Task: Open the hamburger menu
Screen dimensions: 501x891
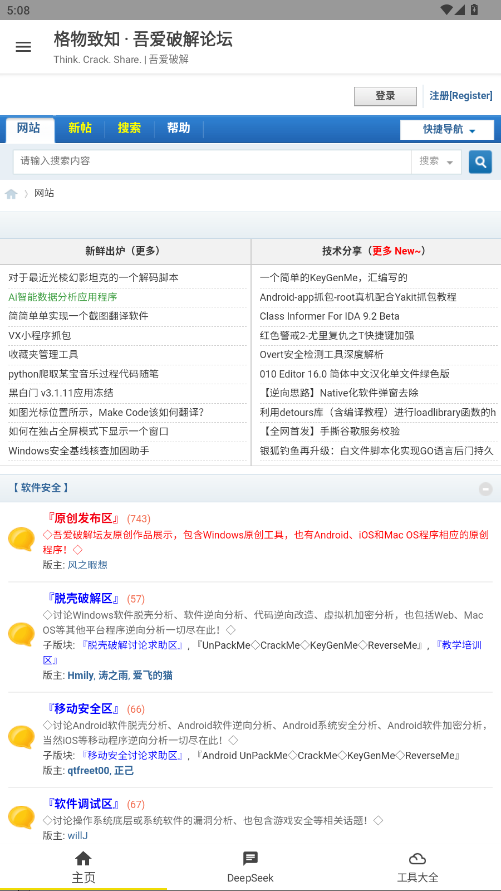Action: point(23,47)
